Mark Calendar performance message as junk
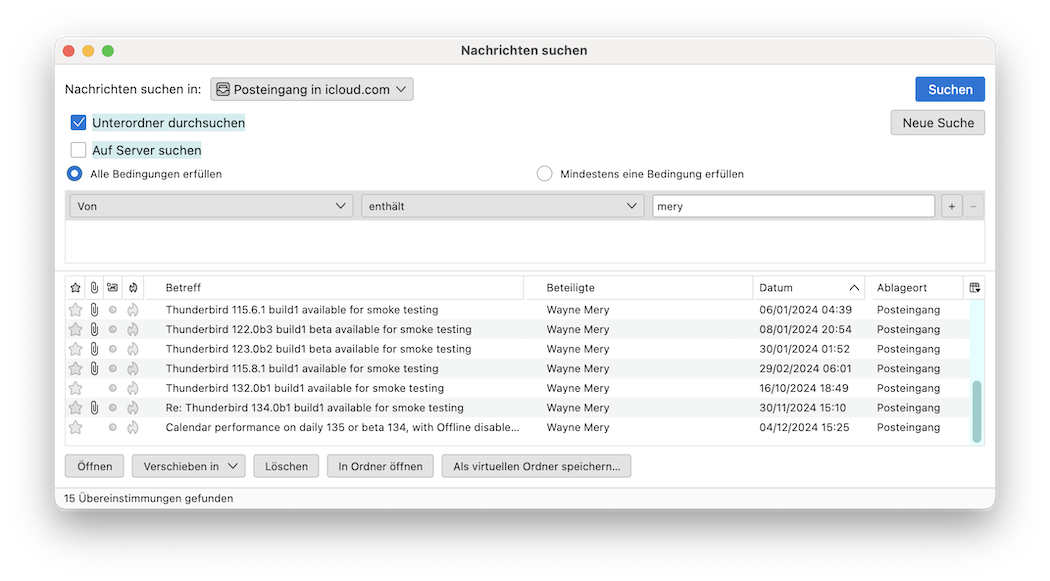The width and height of the screenshot is (1050, 581). [x=133, y=427]
